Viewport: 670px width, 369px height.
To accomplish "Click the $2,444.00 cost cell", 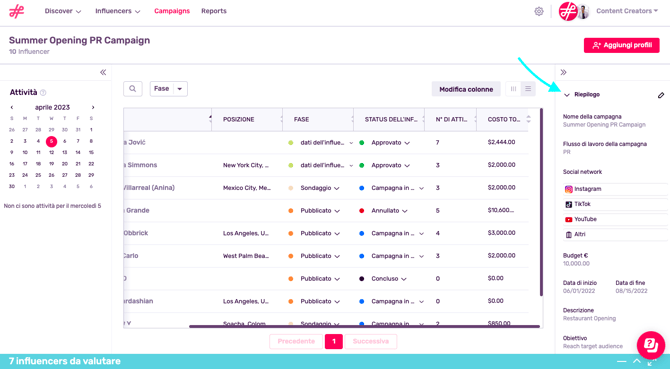I will pos(501,142).
